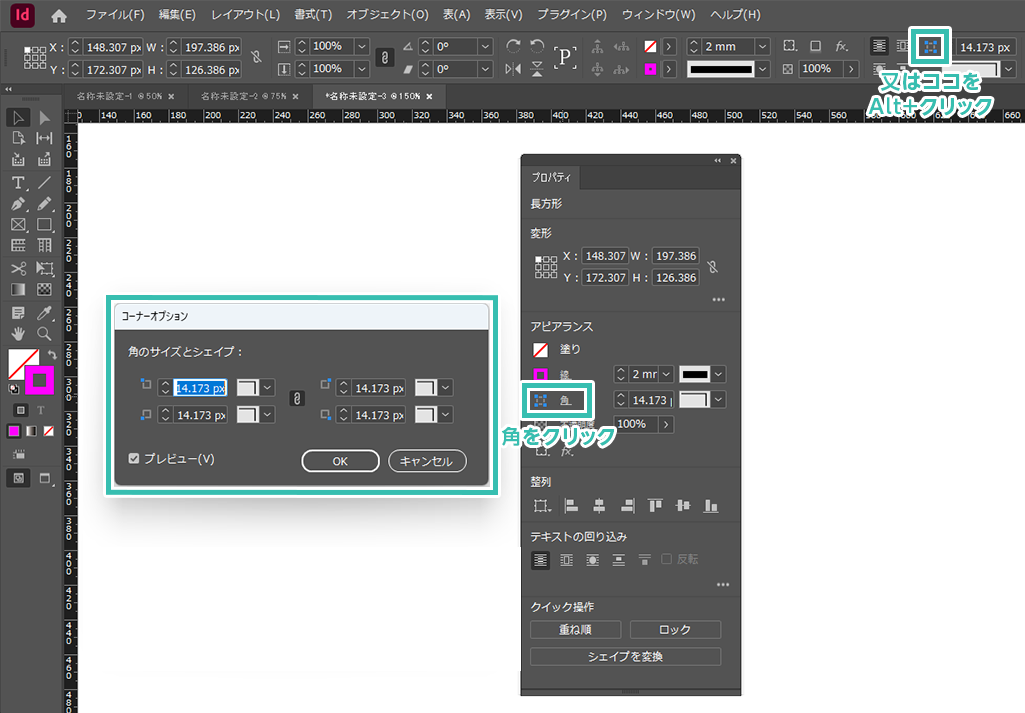Select the Direct Selection tool

tap(44, 118)
